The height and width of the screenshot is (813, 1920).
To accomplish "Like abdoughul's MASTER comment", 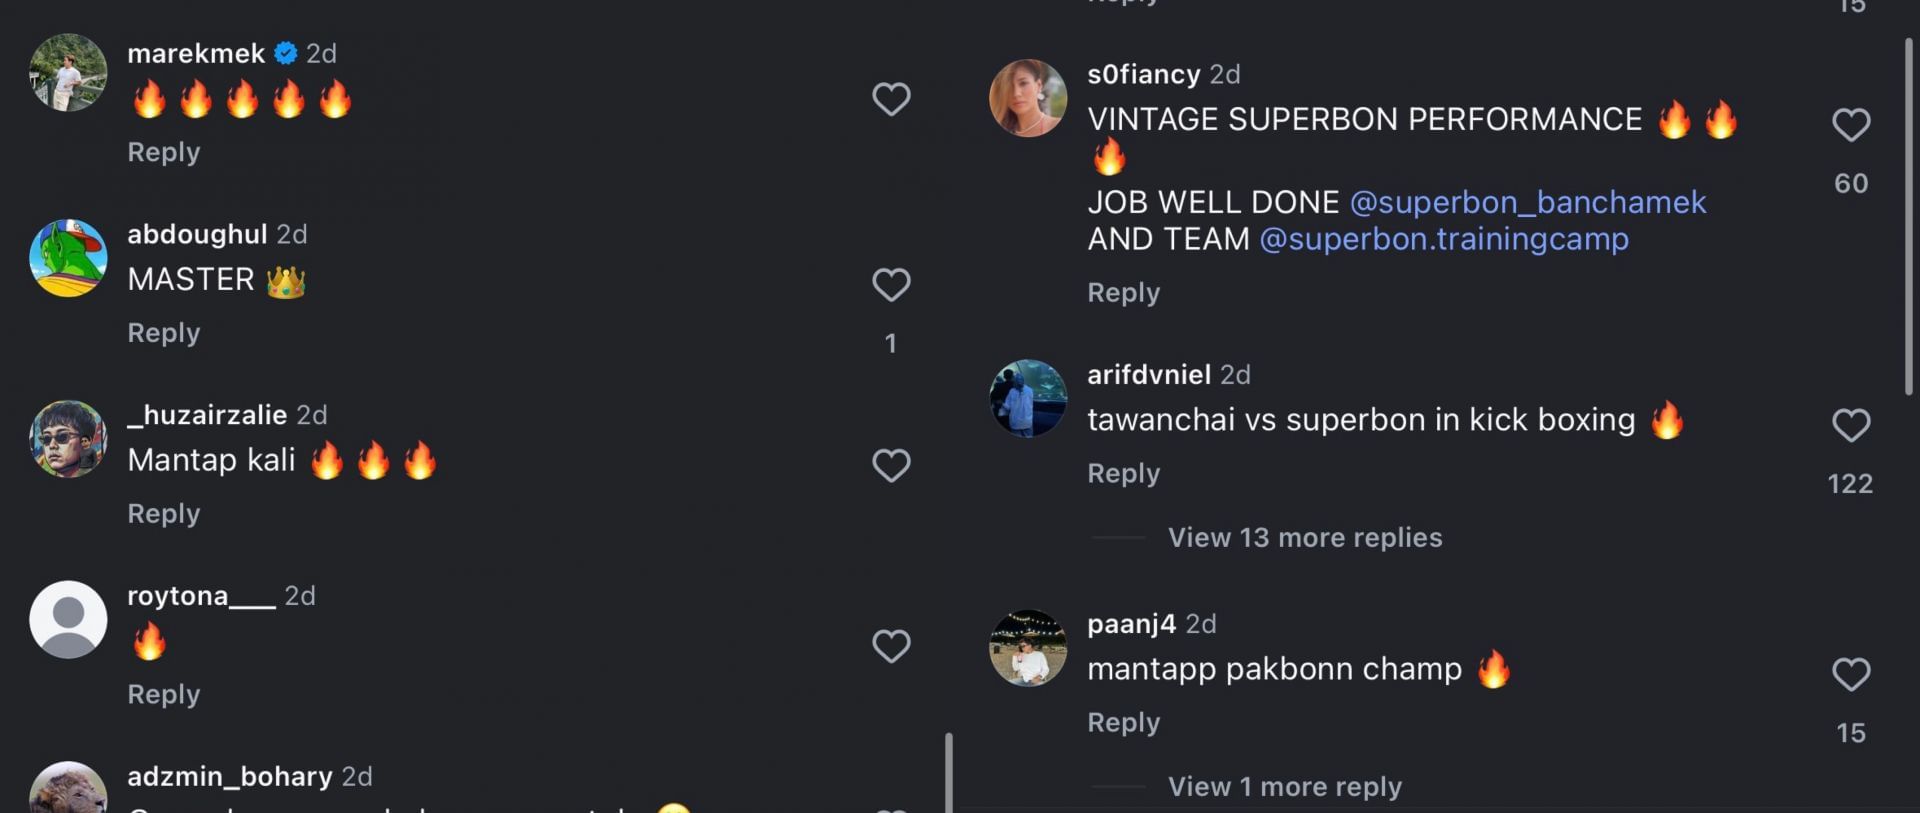I will click(891, 285).
